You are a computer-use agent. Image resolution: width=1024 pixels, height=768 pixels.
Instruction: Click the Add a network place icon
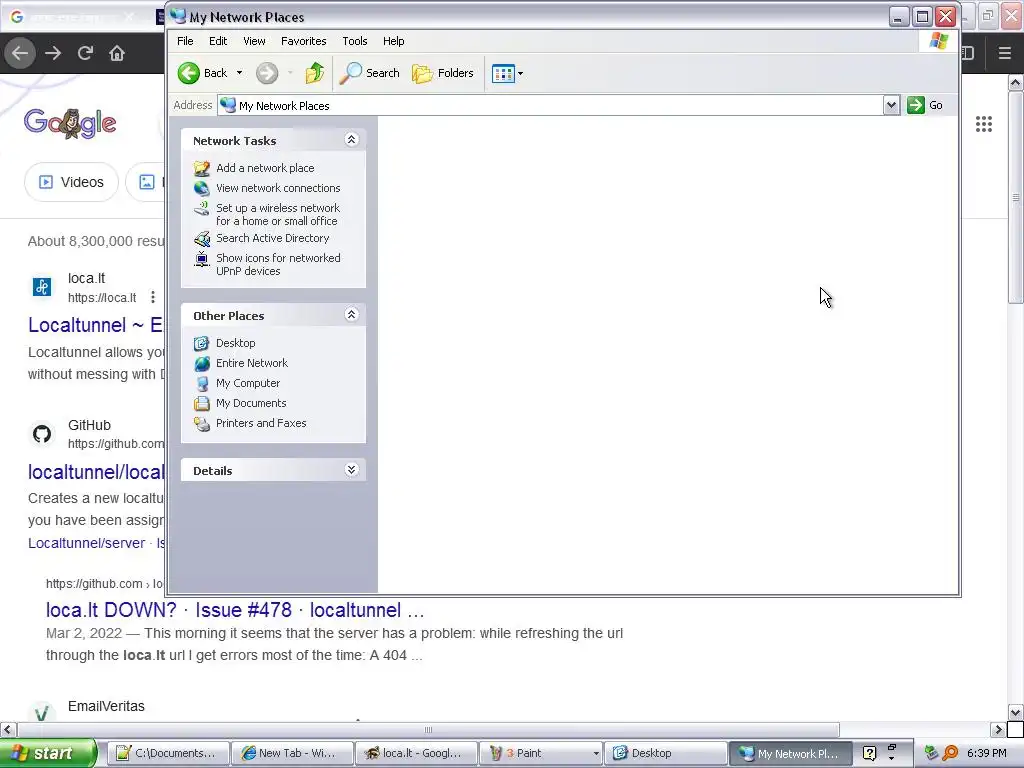coord(202,168)
